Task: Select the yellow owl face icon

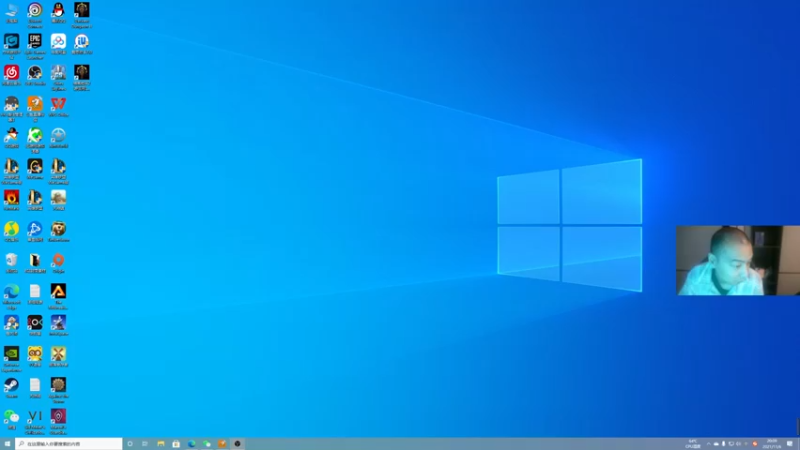Action: point(35,356)
